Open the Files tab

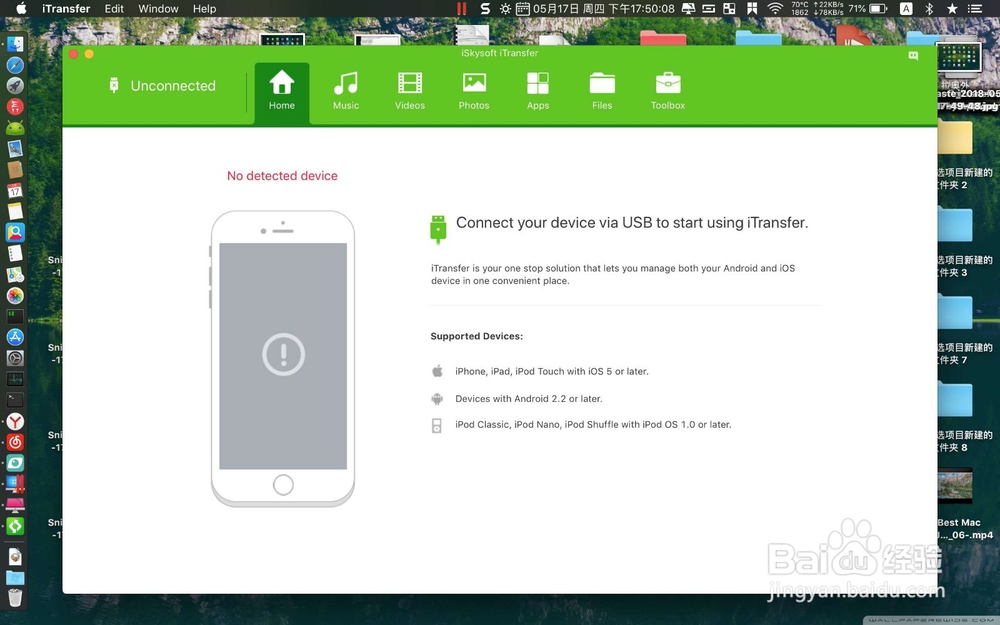(601, 91)
